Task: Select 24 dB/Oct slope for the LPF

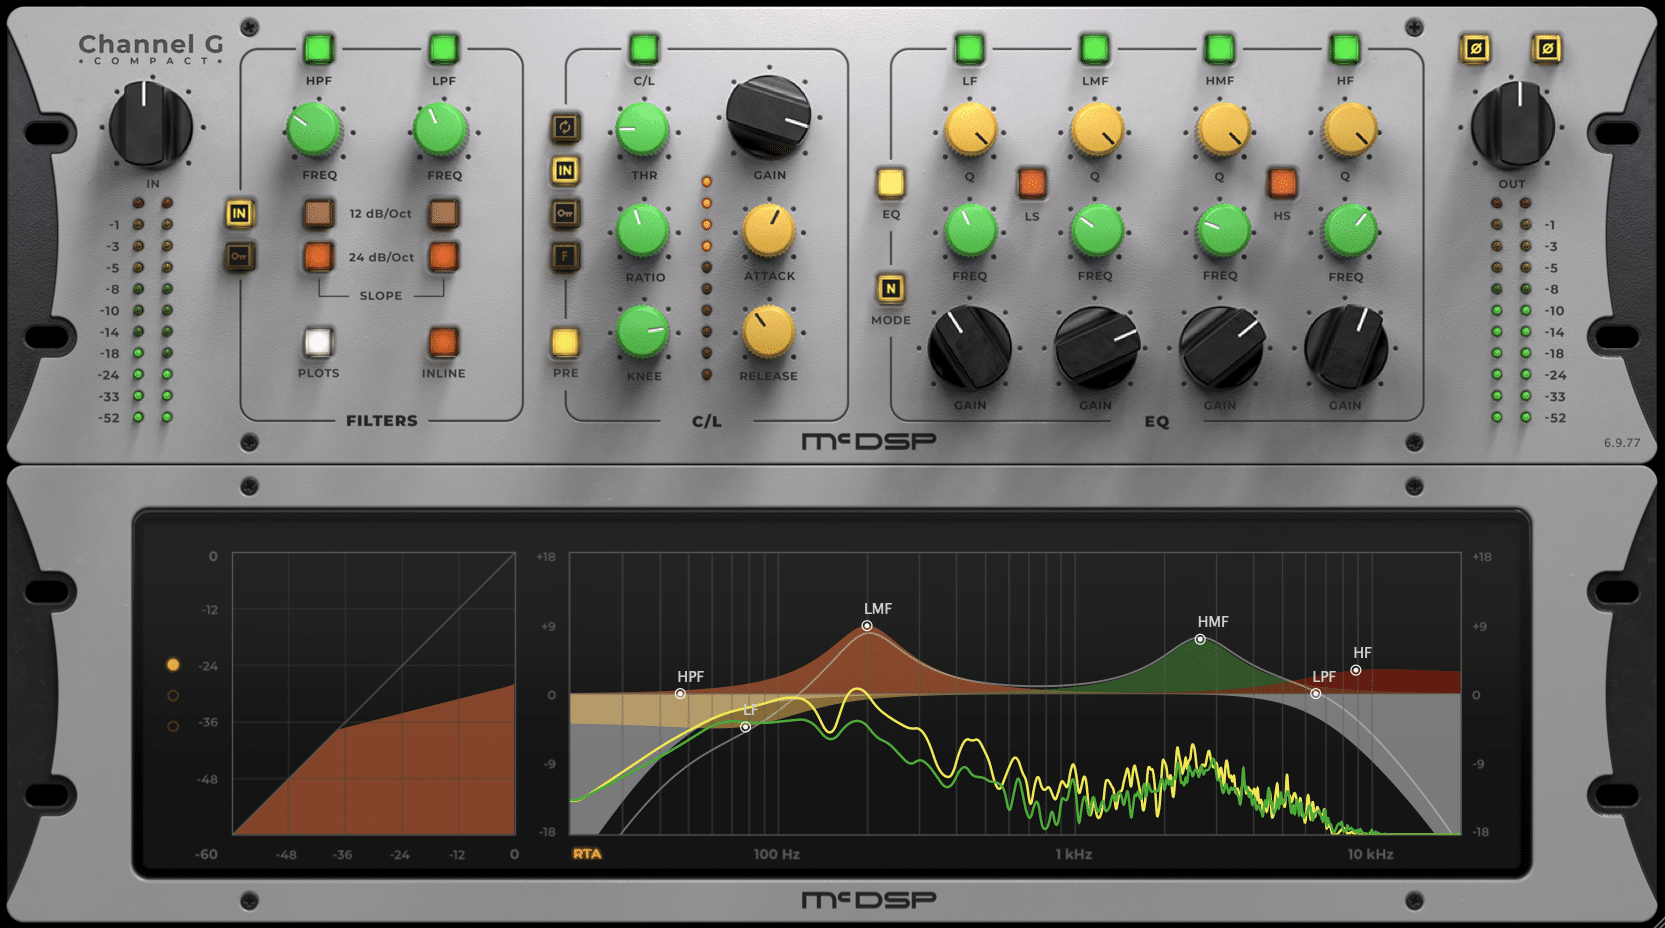Action: 443,257
